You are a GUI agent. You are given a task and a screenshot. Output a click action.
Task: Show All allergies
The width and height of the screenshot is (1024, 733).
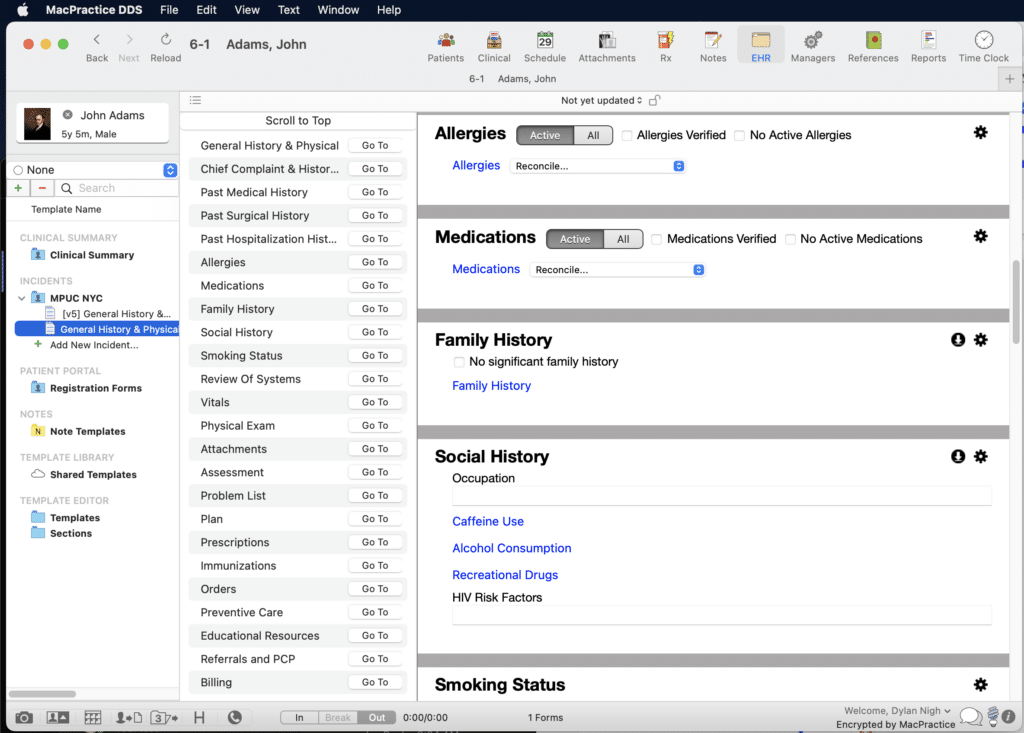(593, 135)
